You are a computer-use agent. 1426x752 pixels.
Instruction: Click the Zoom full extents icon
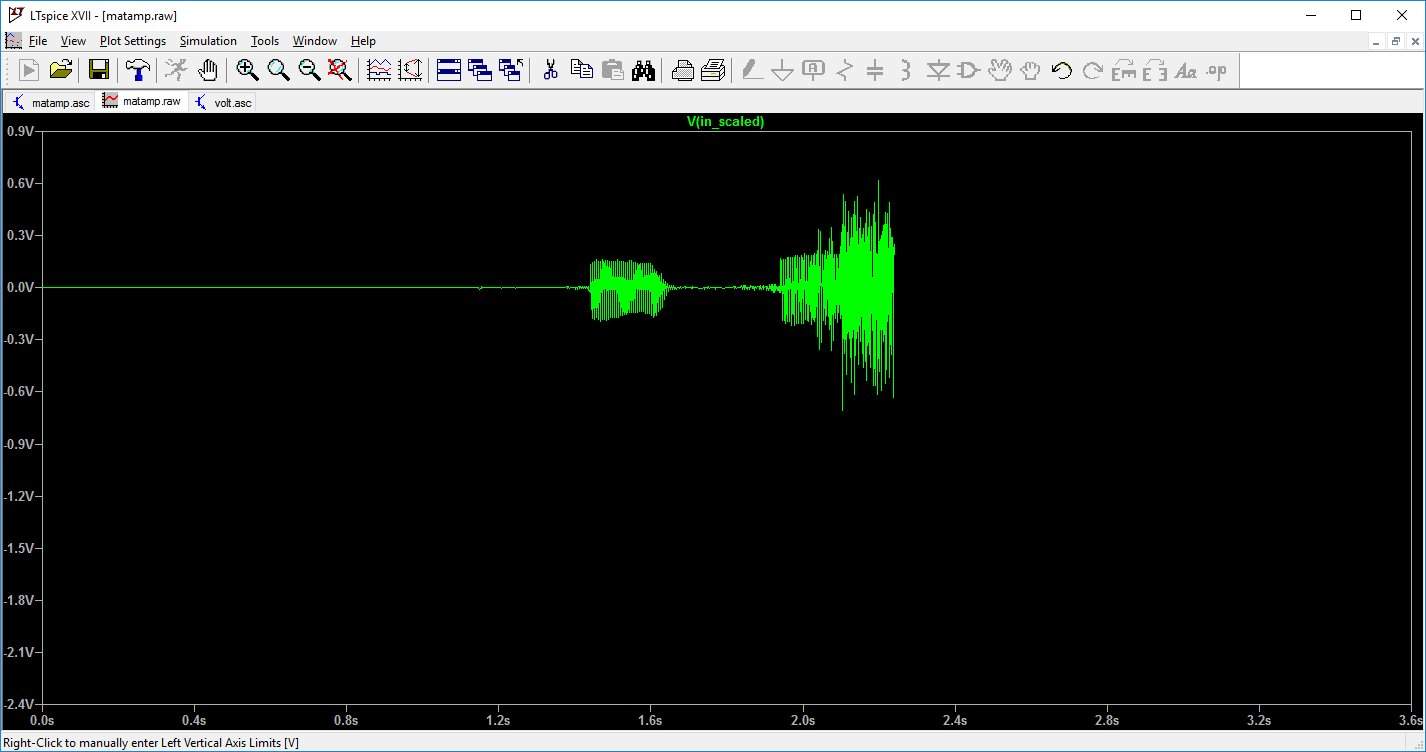coord(340,70)
